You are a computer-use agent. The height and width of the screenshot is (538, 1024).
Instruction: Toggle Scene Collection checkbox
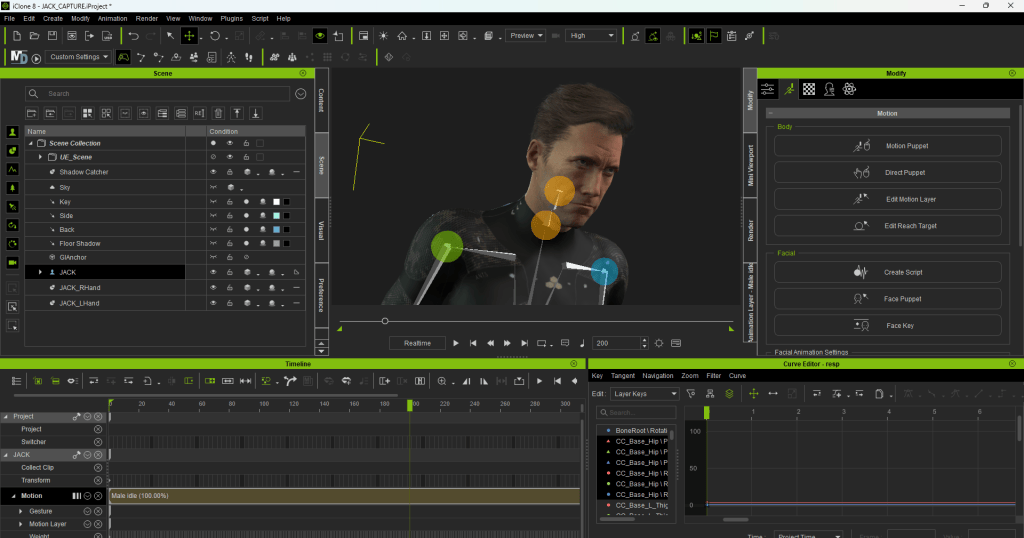[260, 143]
